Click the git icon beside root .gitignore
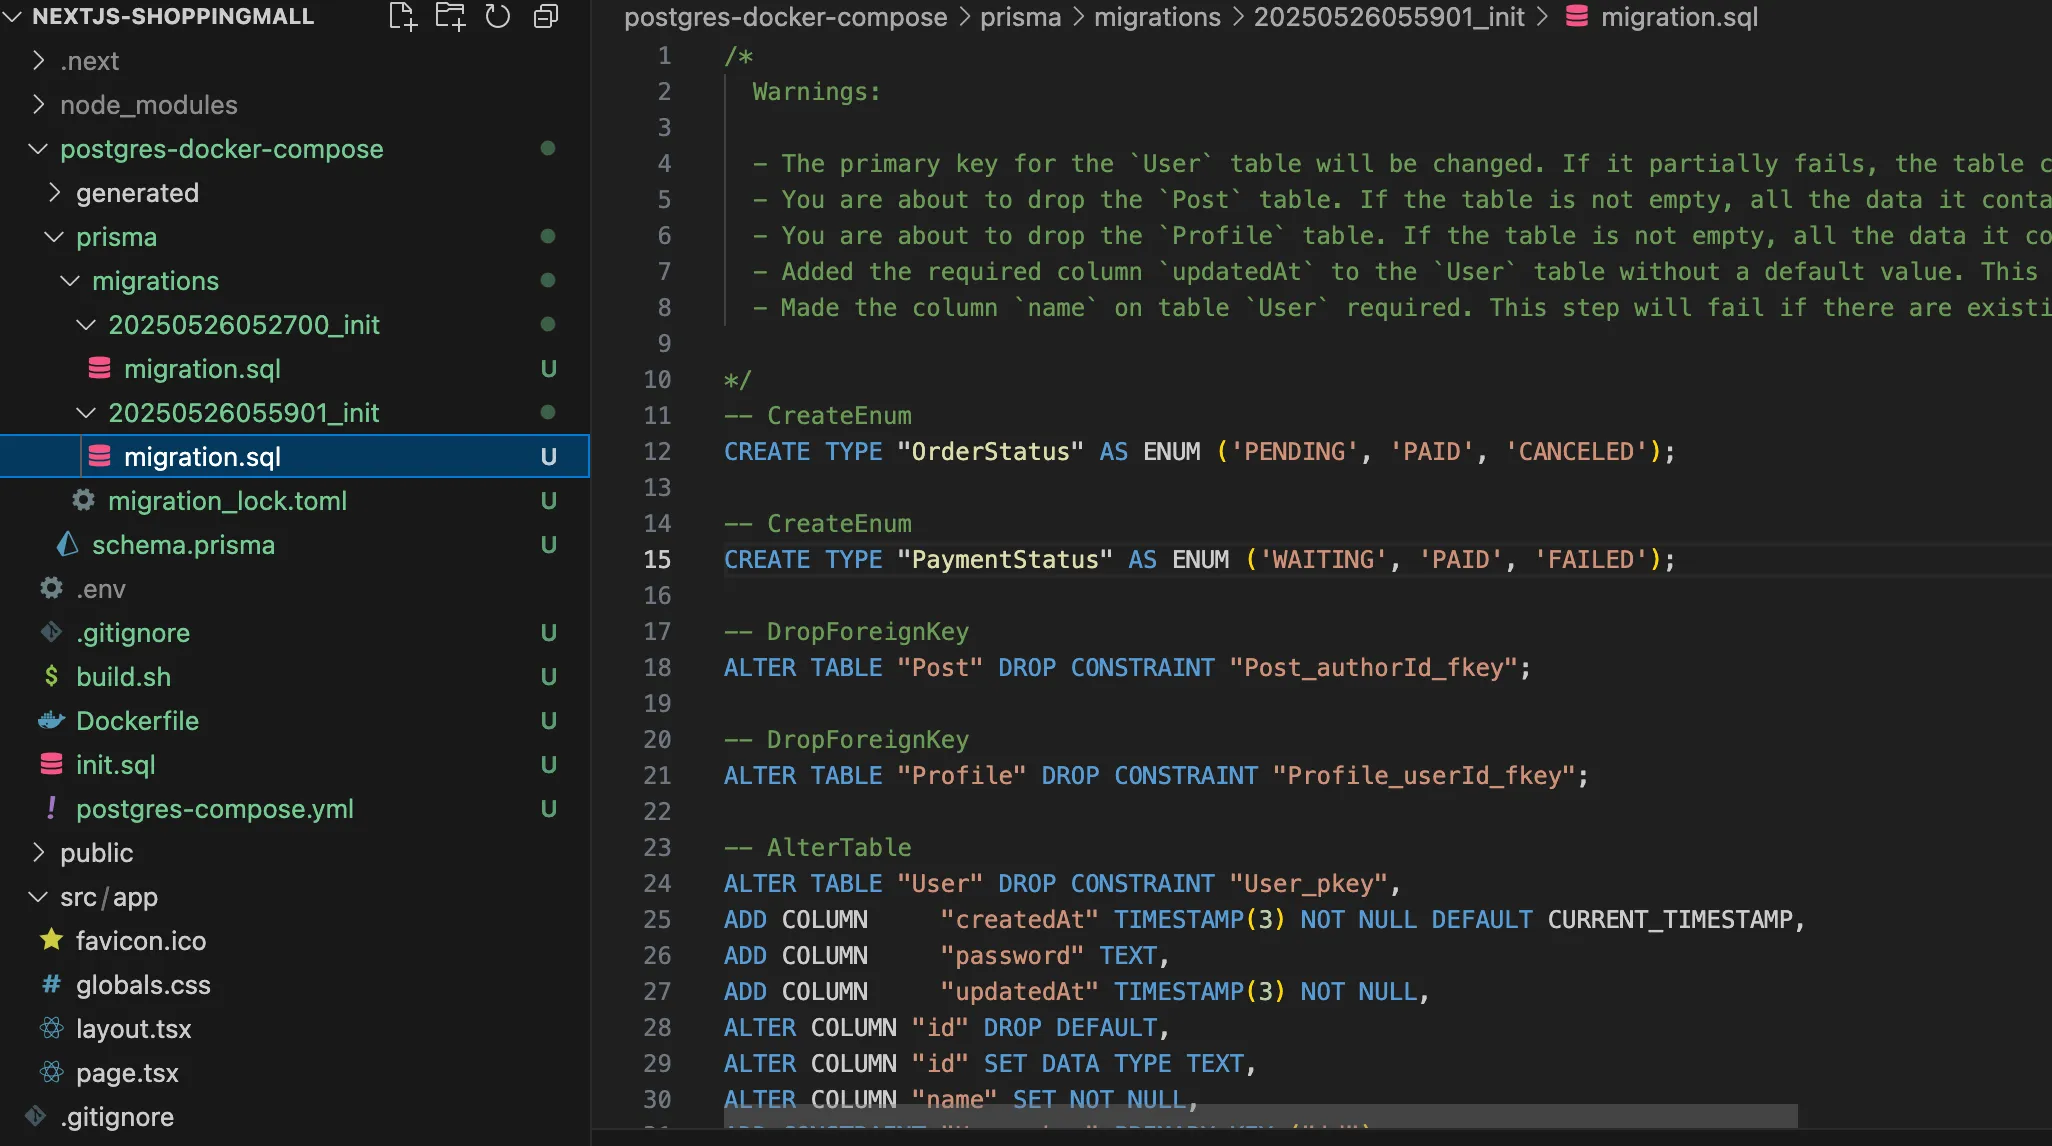Viewport: 2052px width, 1146px height. tap(36, 1116)
